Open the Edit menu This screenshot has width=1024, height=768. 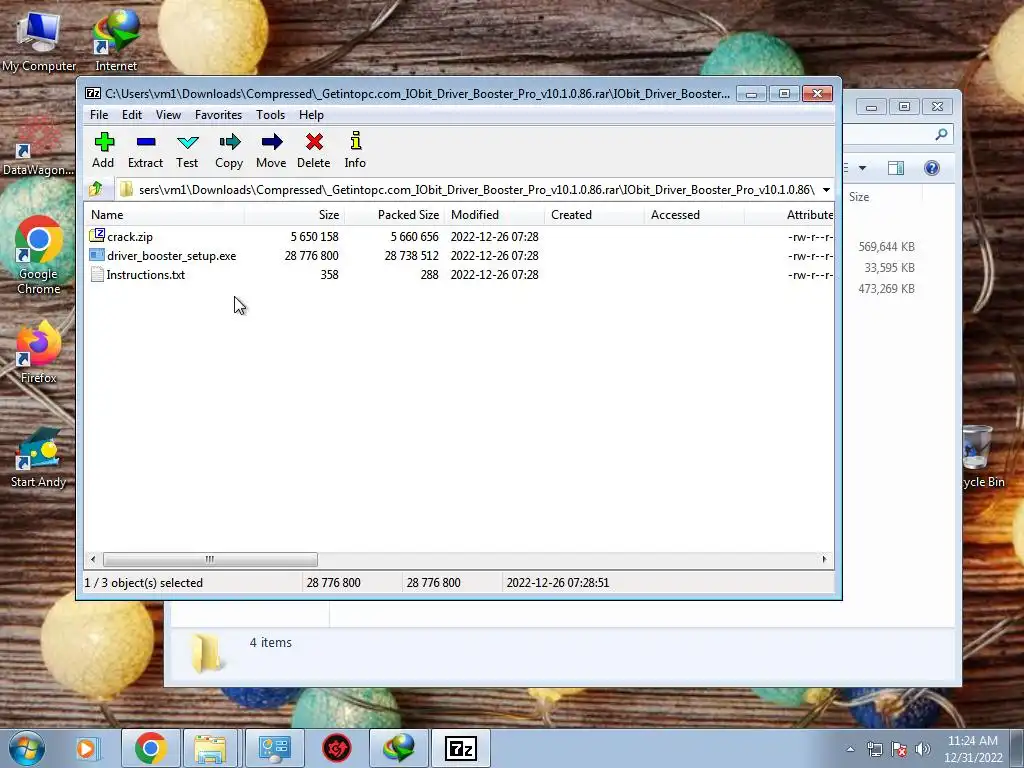[132, 115]
